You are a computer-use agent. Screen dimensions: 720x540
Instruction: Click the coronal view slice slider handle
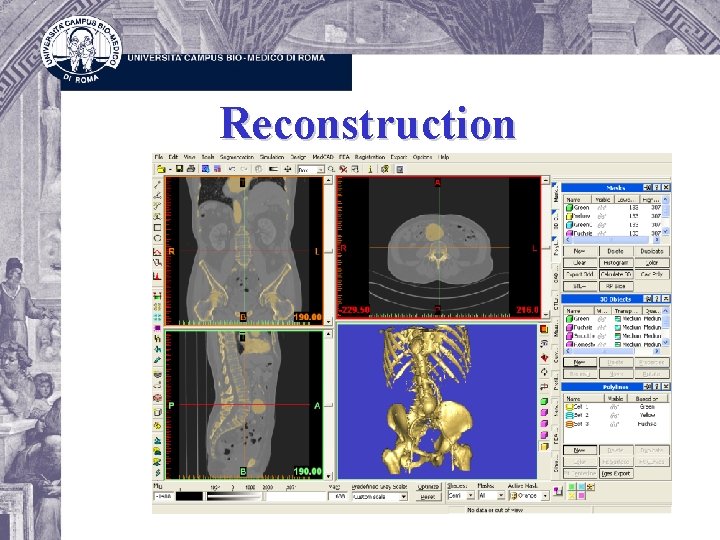328,252
